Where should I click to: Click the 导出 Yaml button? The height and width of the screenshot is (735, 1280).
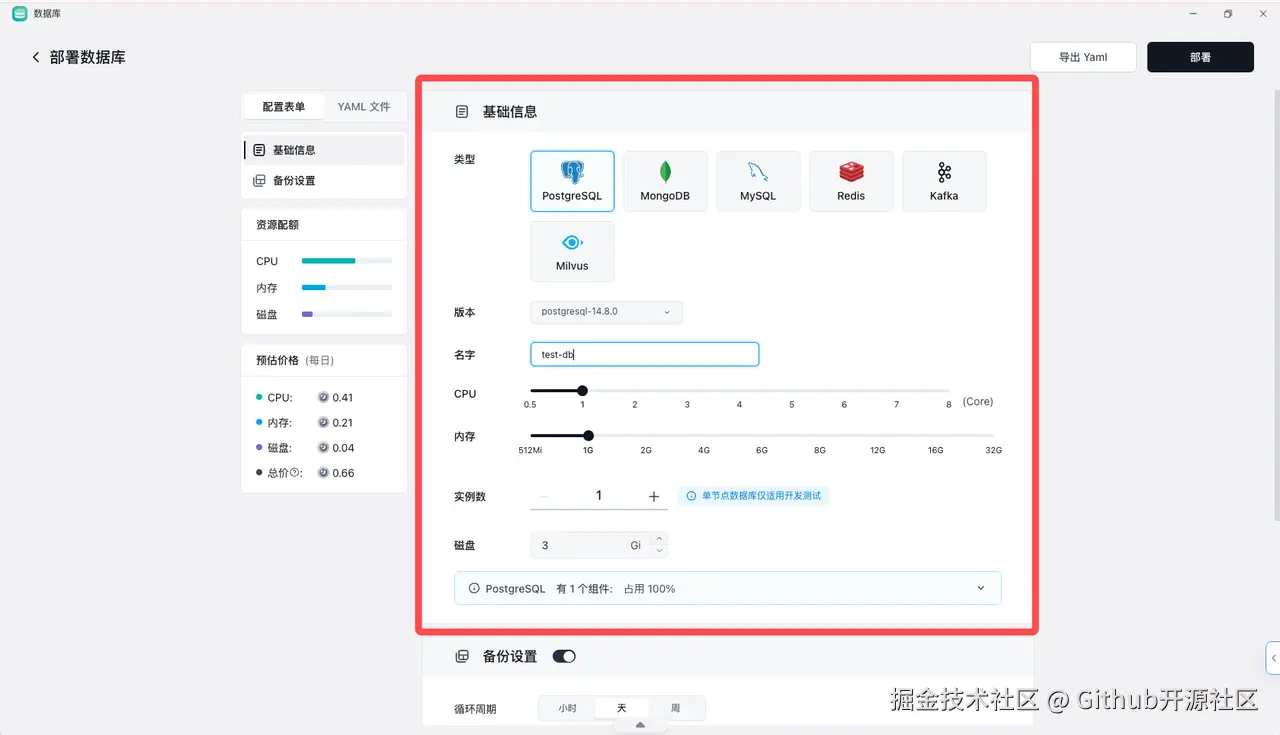[x=1083, y=57]
